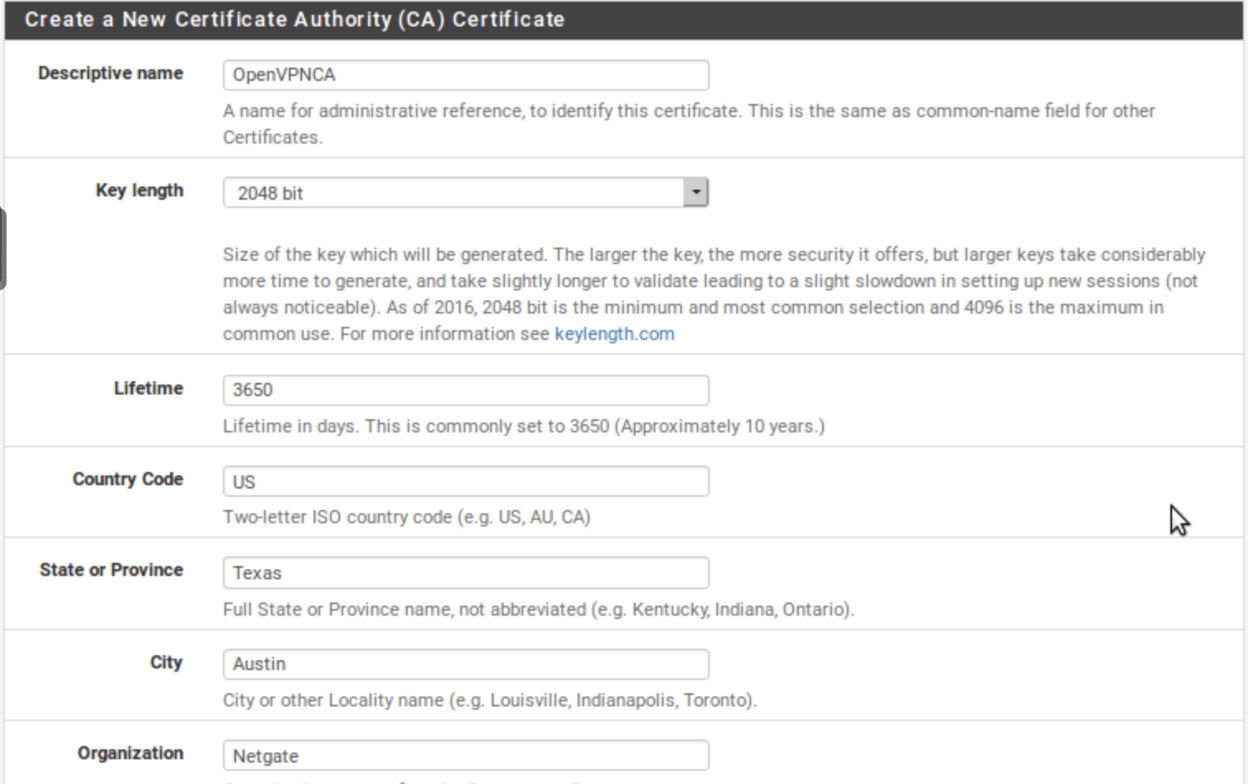Screen dimensions: 1248x784
Task: Select the Organization field showing Netgate
Action: [x=463, y=753]
